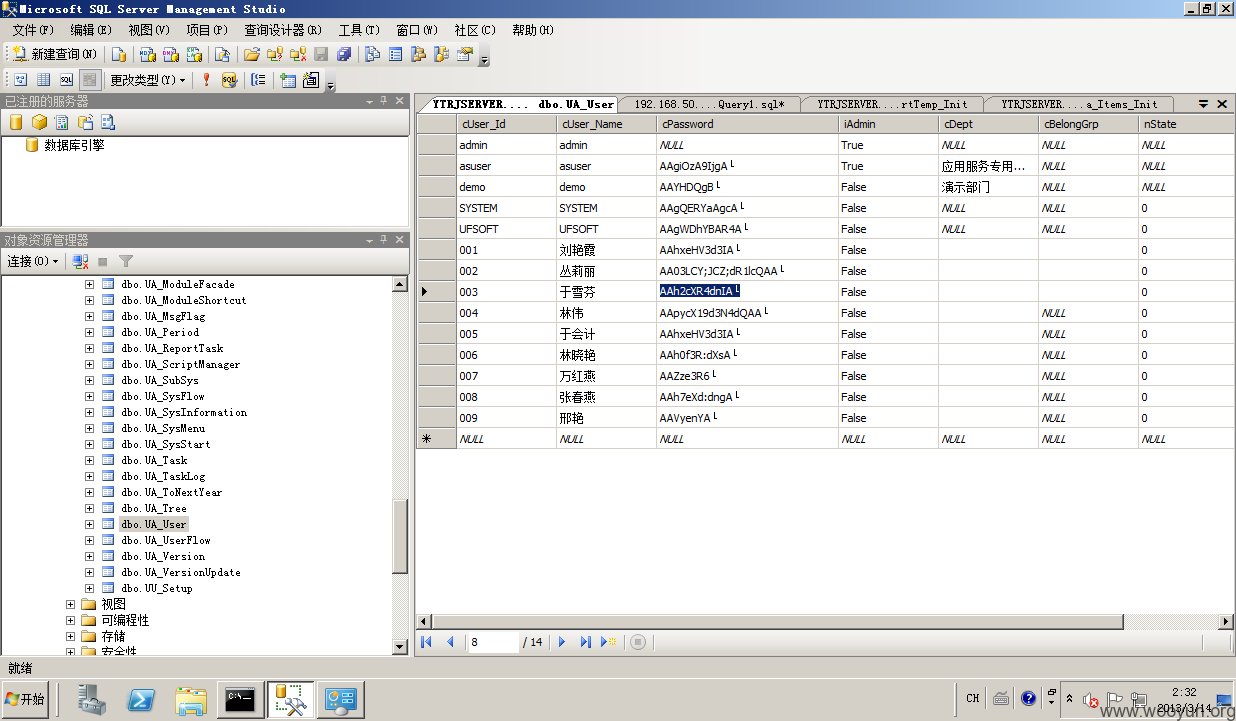This screenshot has height=721, width=1236.
Task: Expand the dbo.UA_ModuleFacade node
Action: click(89, 284)
